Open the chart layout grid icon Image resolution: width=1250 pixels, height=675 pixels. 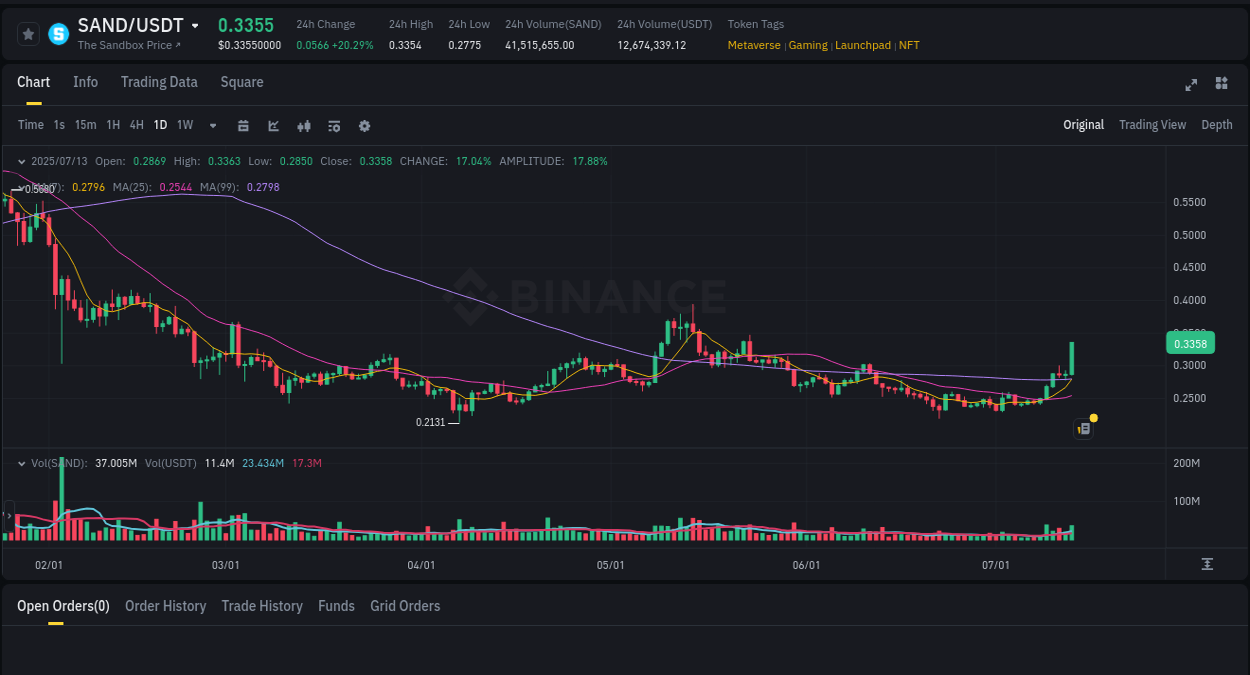pos(1221,85)
